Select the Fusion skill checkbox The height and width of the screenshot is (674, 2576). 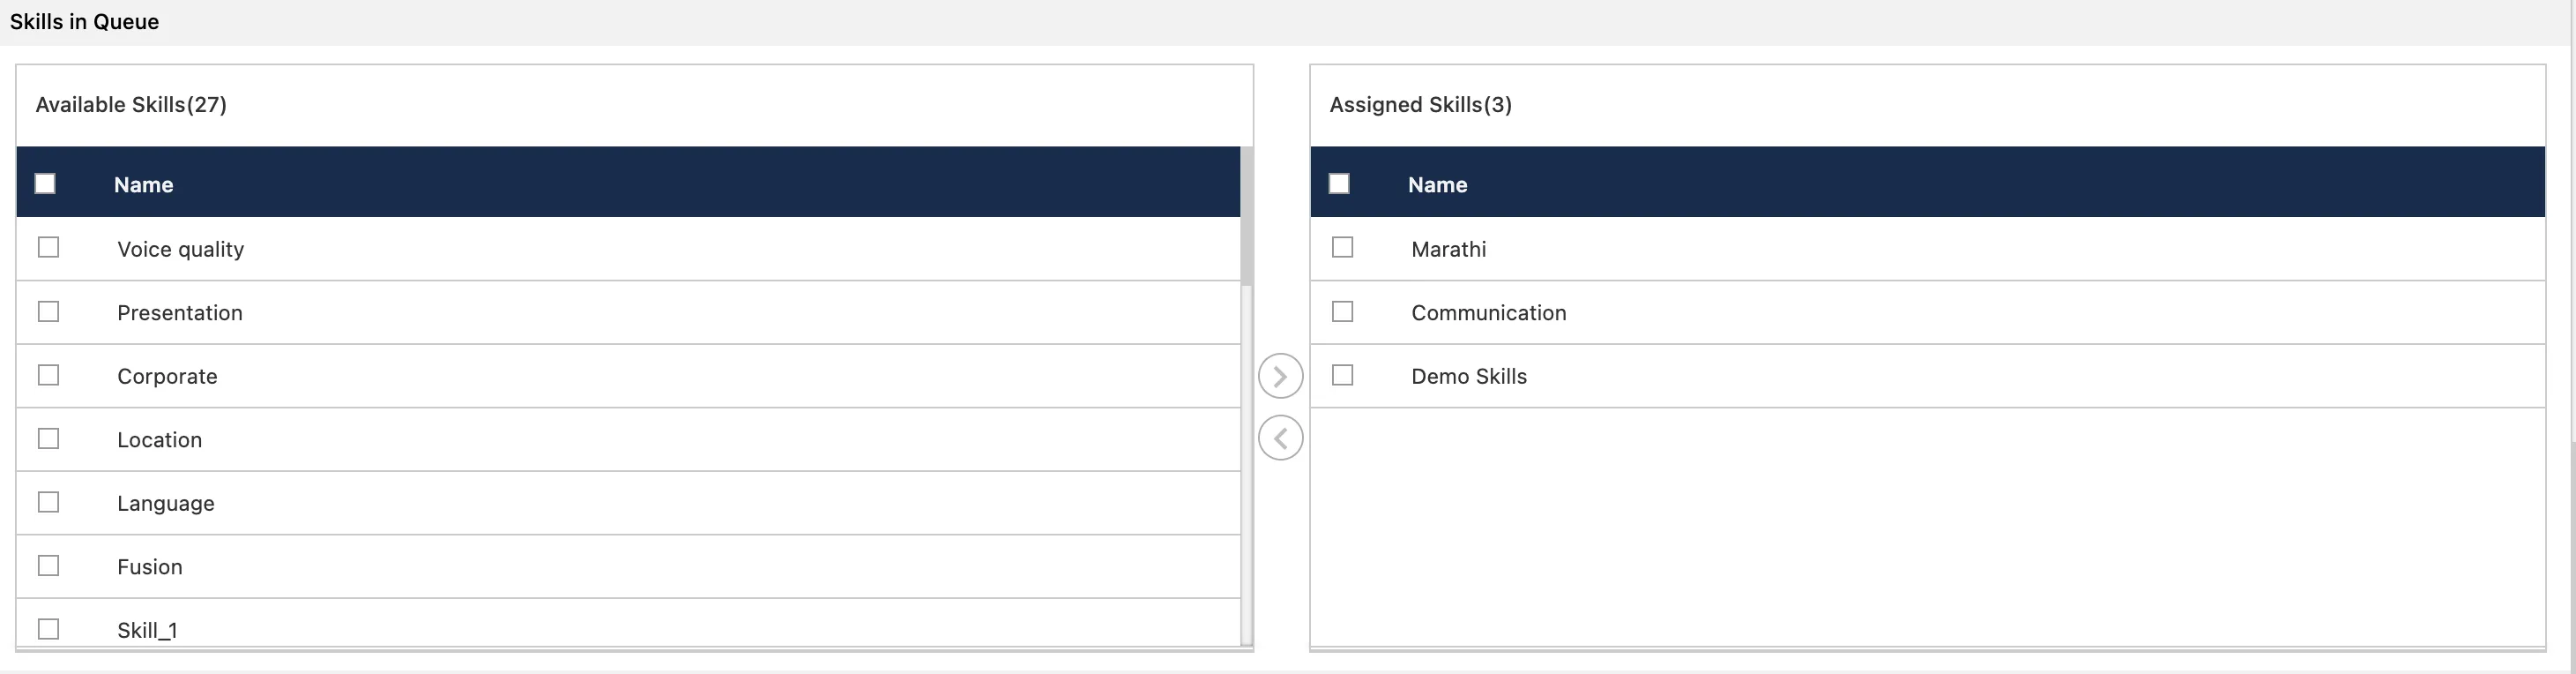coord(48,565)
